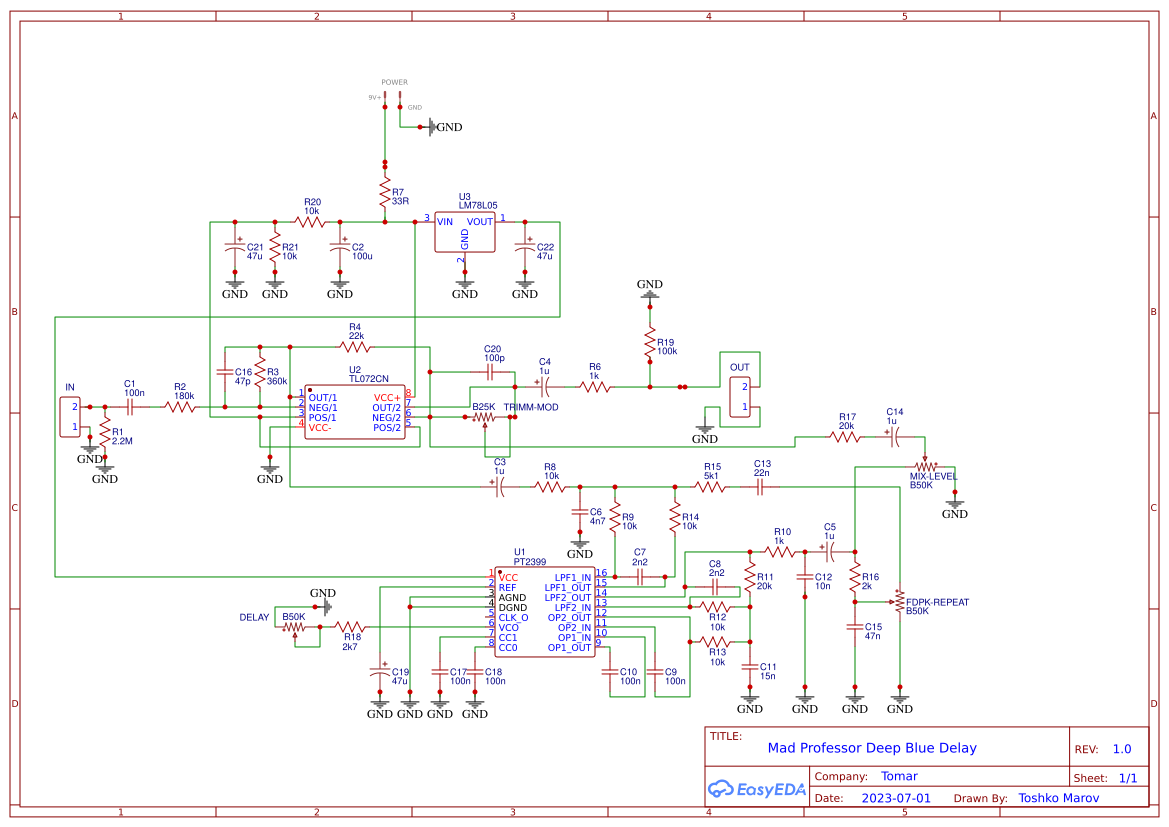
Task: Select resistor R7 33R below POWER
Action: [x=386, y=191]
